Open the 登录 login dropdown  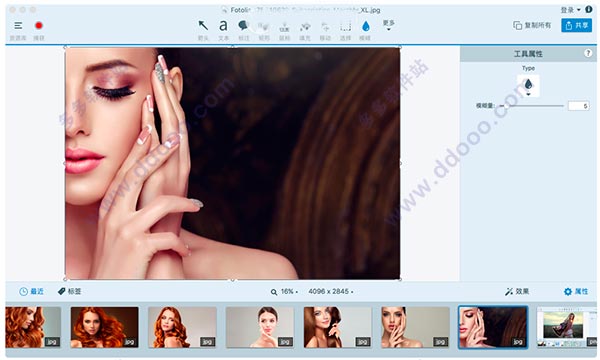tap(570, 10)
